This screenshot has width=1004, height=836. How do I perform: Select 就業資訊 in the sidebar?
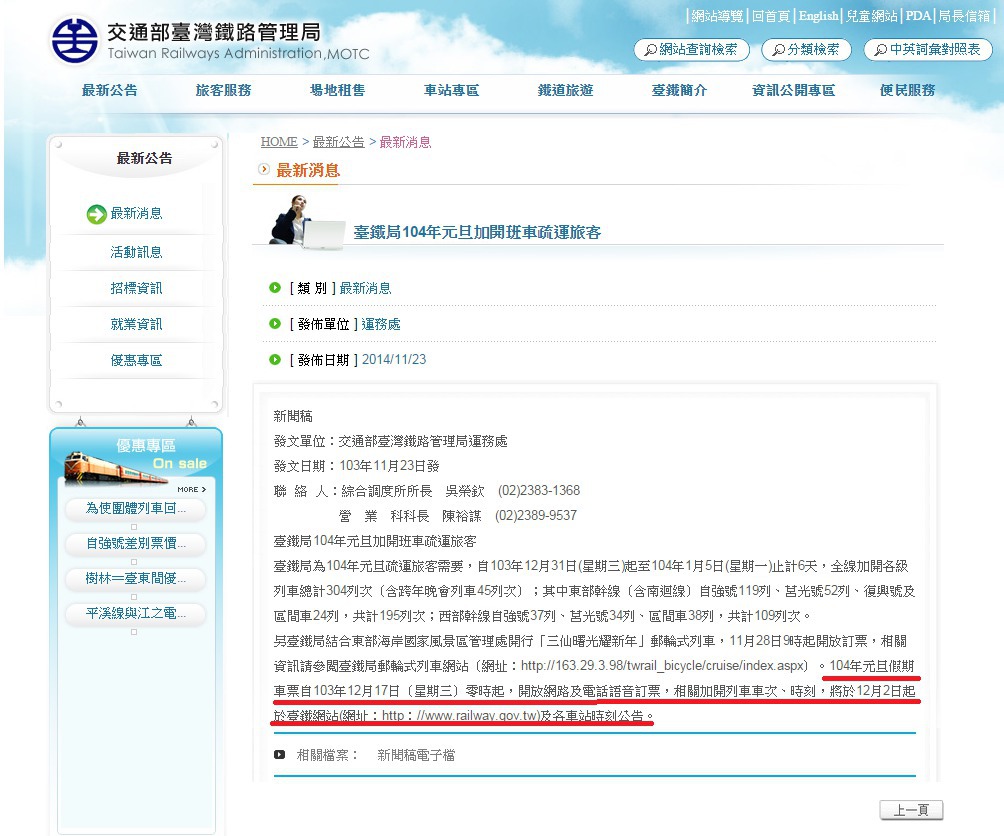pos(136,324)
